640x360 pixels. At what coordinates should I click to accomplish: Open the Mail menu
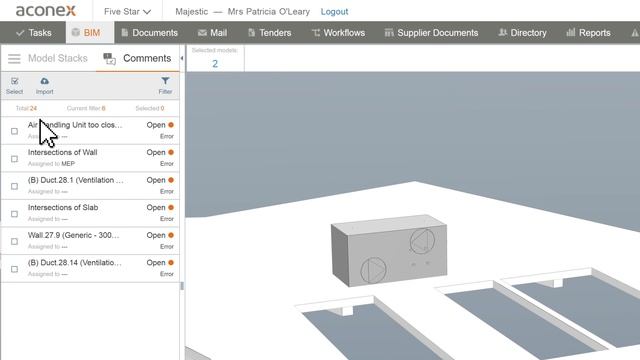pos(212,33)
